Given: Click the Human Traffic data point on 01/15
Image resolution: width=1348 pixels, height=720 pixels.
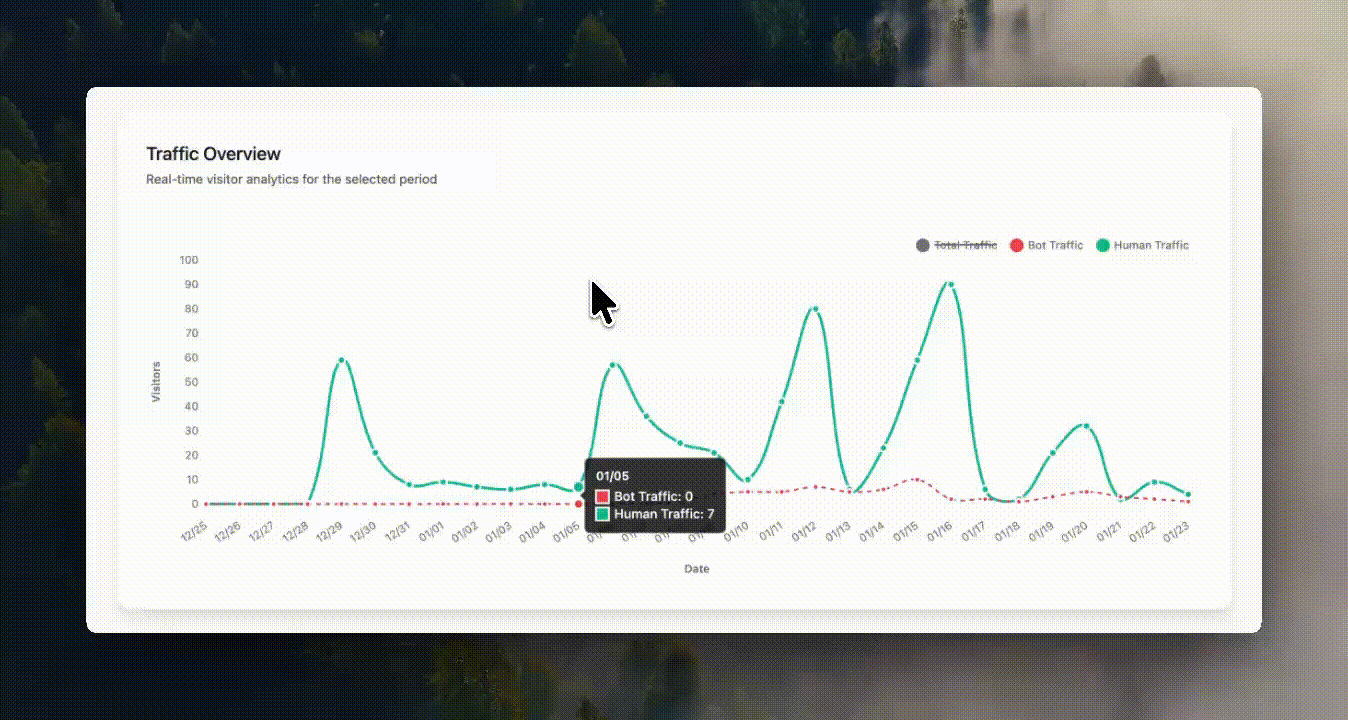Looking at the screenshot, I should point(917,360).
